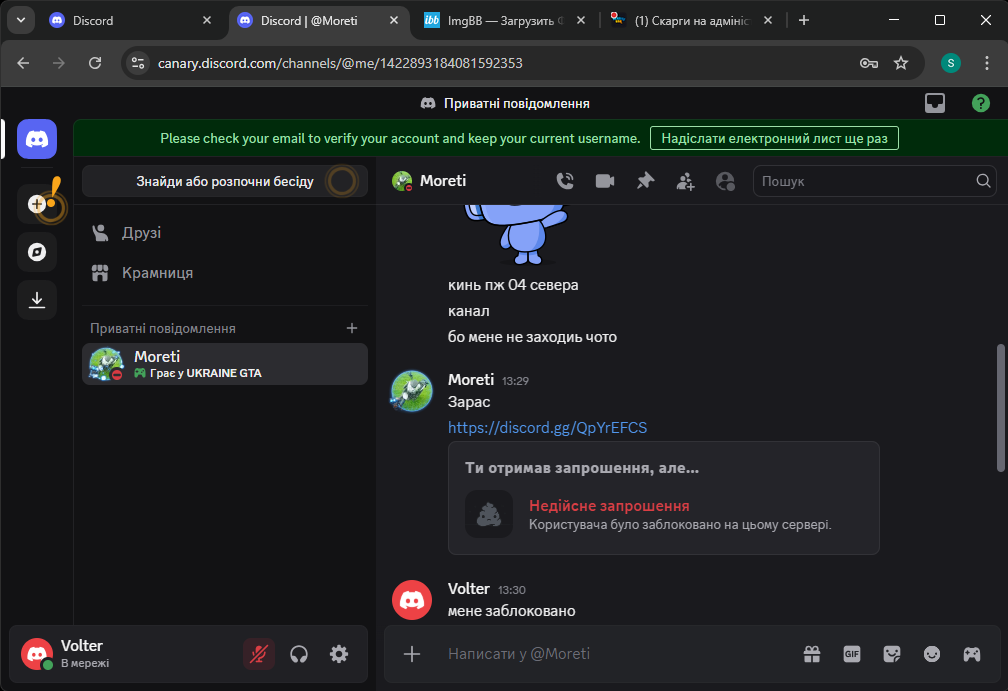
Task: Open the green Help question icon
Action: 980,103
